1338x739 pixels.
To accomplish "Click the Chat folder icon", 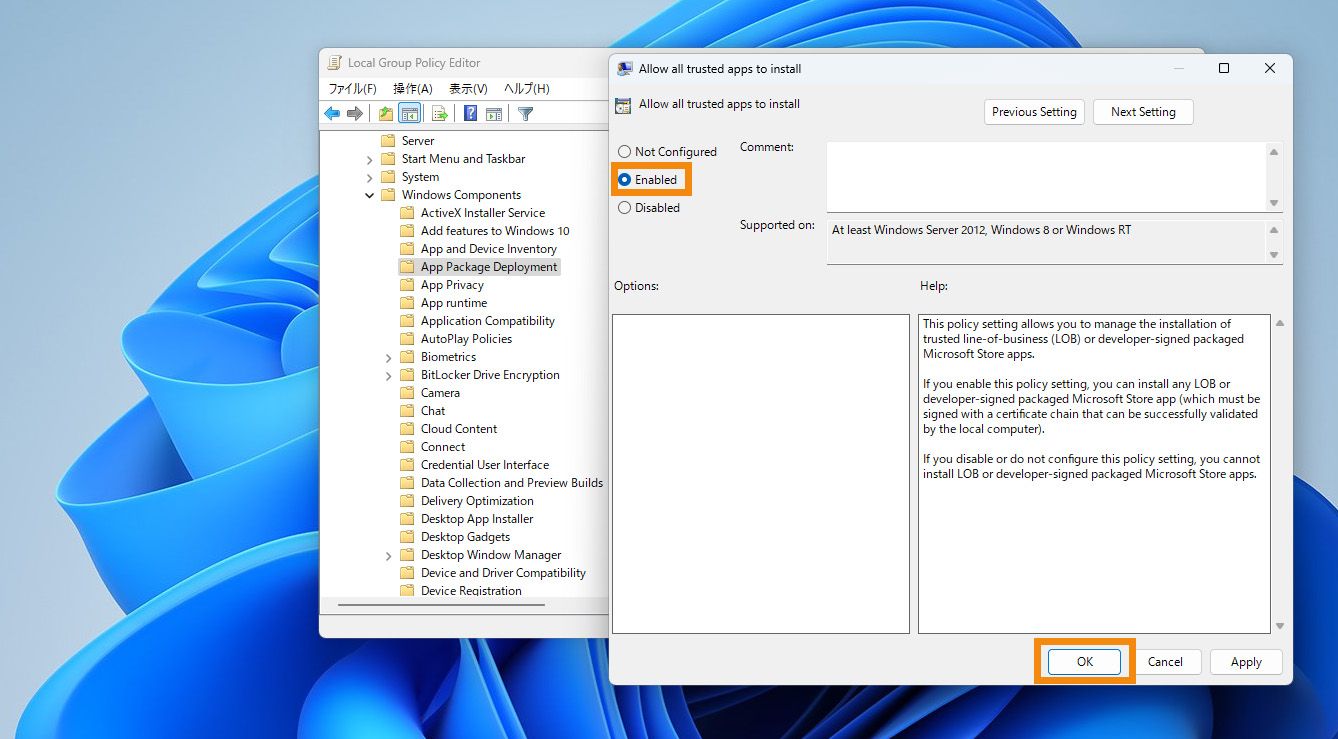I will (407, 411).
